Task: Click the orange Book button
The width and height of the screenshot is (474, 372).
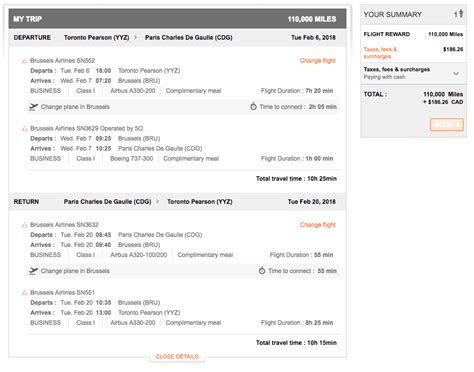Action: 447,125
